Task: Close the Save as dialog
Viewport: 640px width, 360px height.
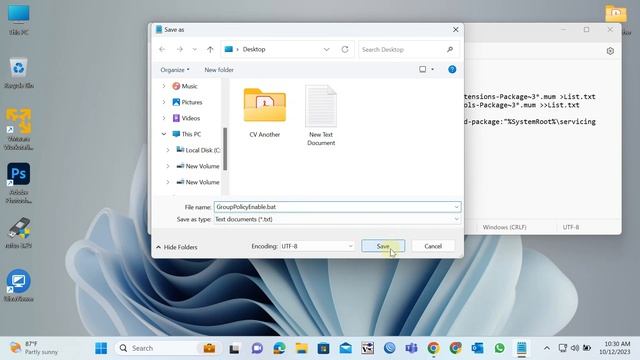Action: point(456,29)
